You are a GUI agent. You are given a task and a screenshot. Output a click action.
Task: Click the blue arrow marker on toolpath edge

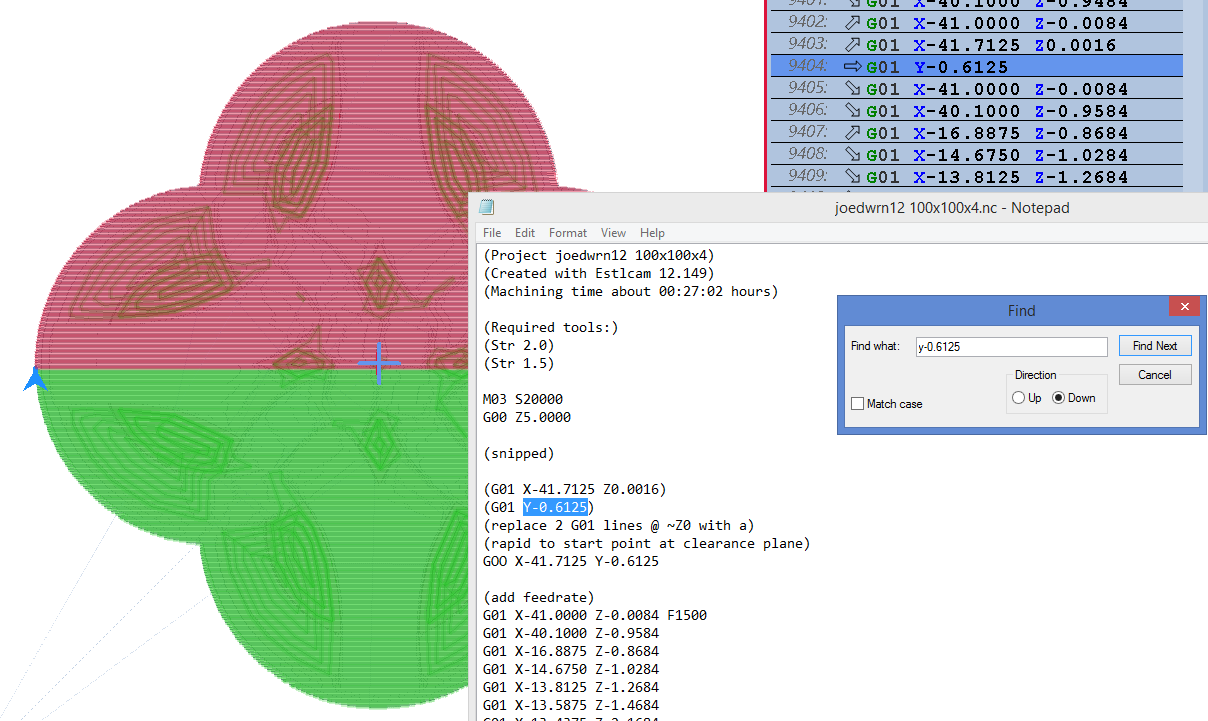click(36, 379)
